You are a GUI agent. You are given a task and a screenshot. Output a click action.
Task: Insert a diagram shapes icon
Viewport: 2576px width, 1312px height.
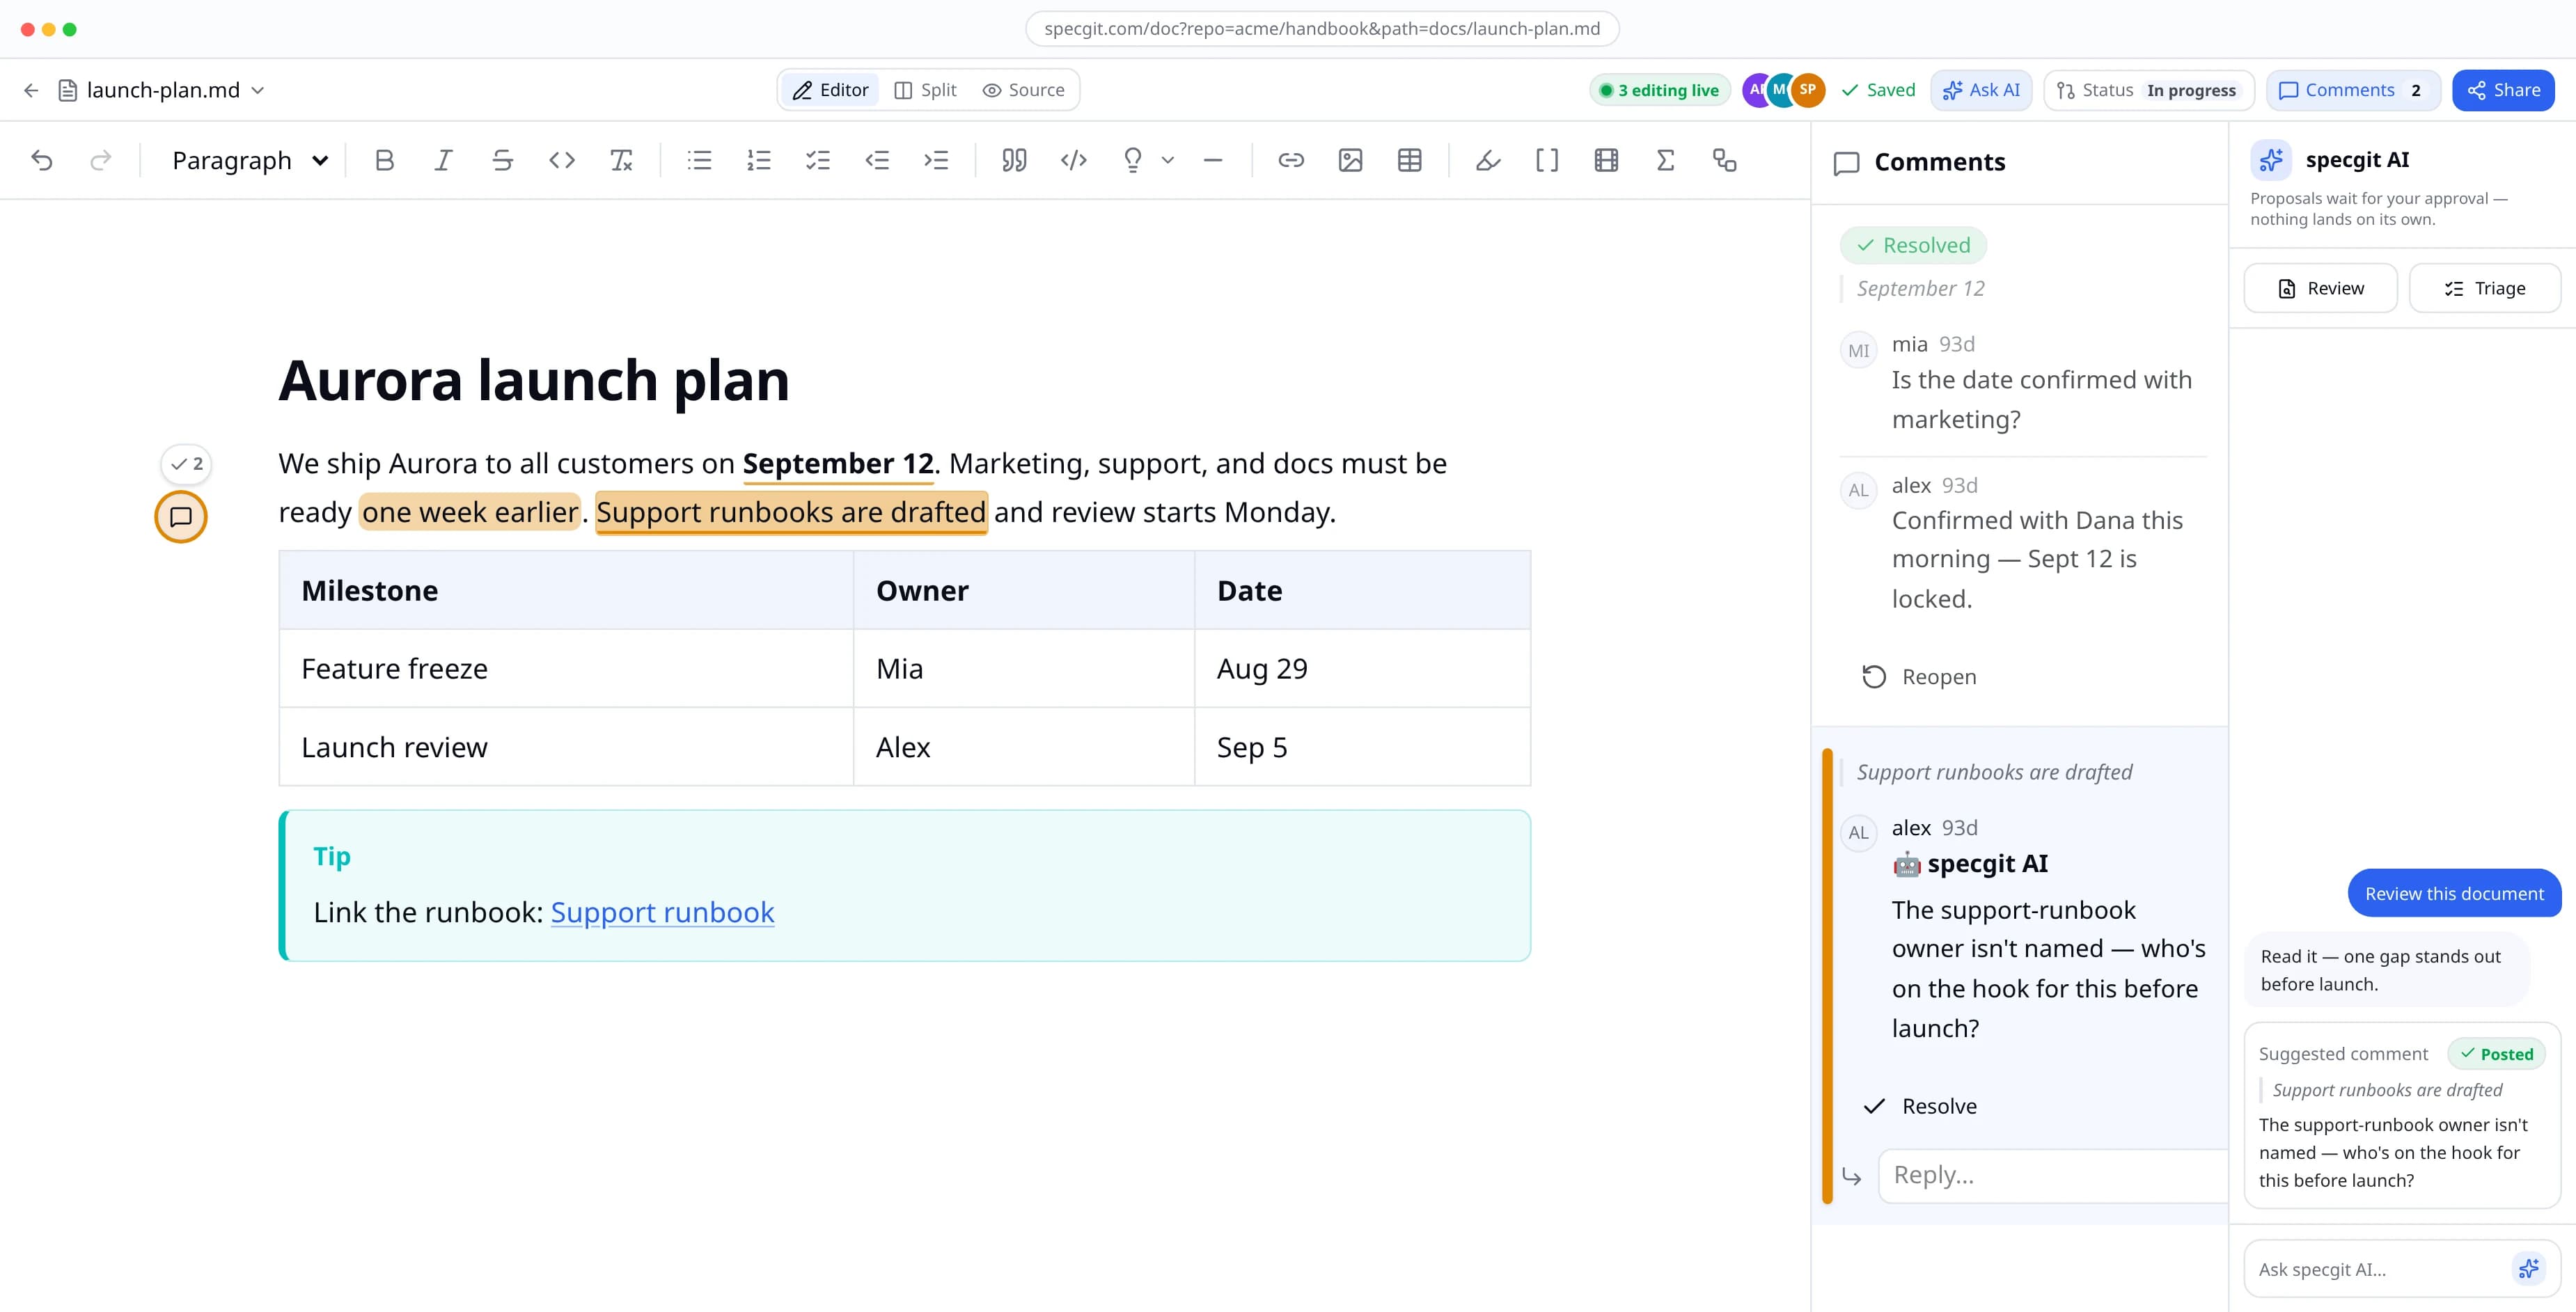tap(1724, 160)
